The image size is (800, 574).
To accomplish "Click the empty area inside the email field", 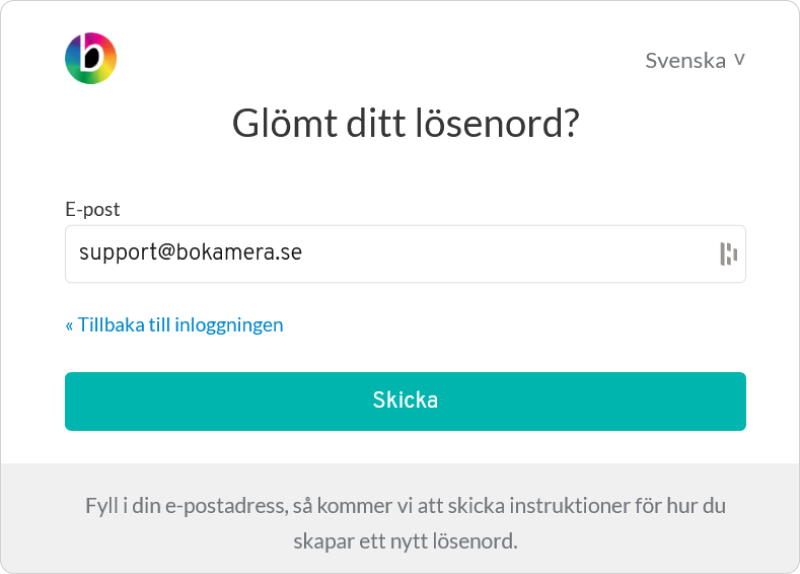I will pos(510,254).
